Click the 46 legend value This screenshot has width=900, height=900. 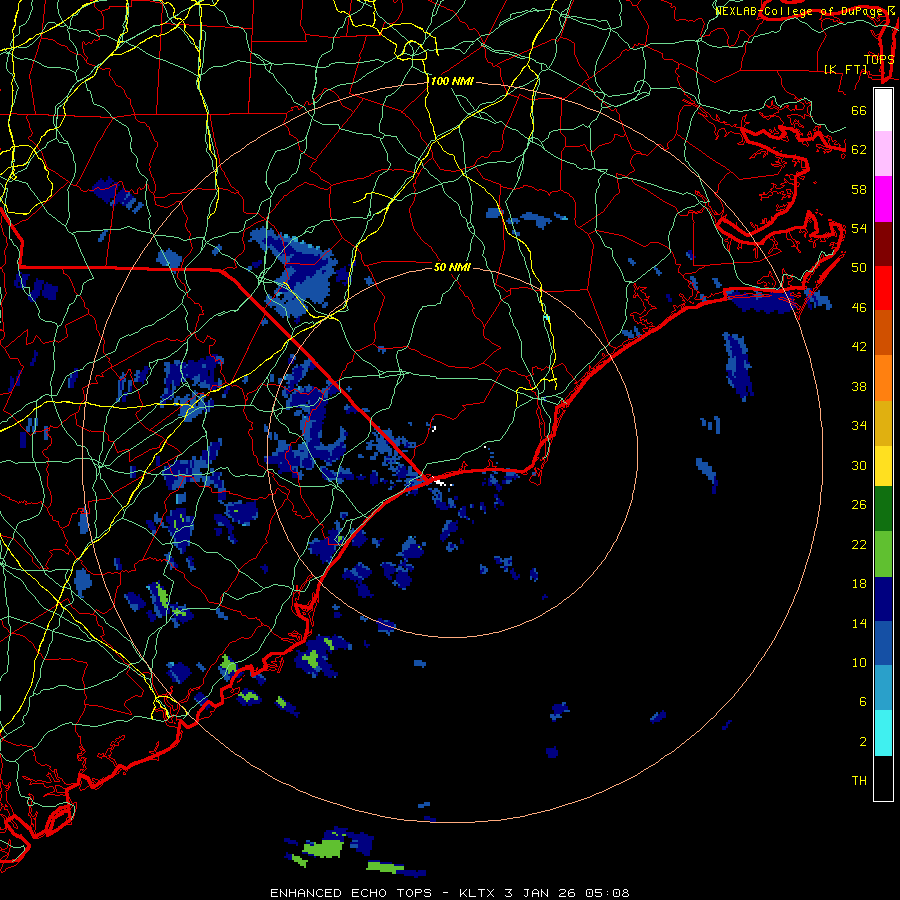[859, 307]
